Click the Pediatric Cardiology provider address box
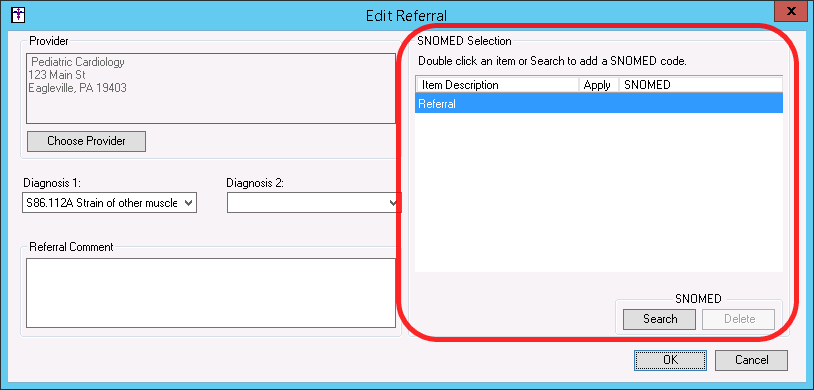 click(211, 88)
